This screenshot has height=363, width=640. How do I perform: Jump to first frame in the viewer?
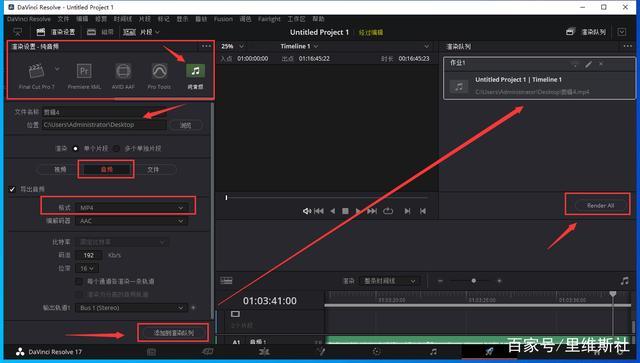[319, 211]
